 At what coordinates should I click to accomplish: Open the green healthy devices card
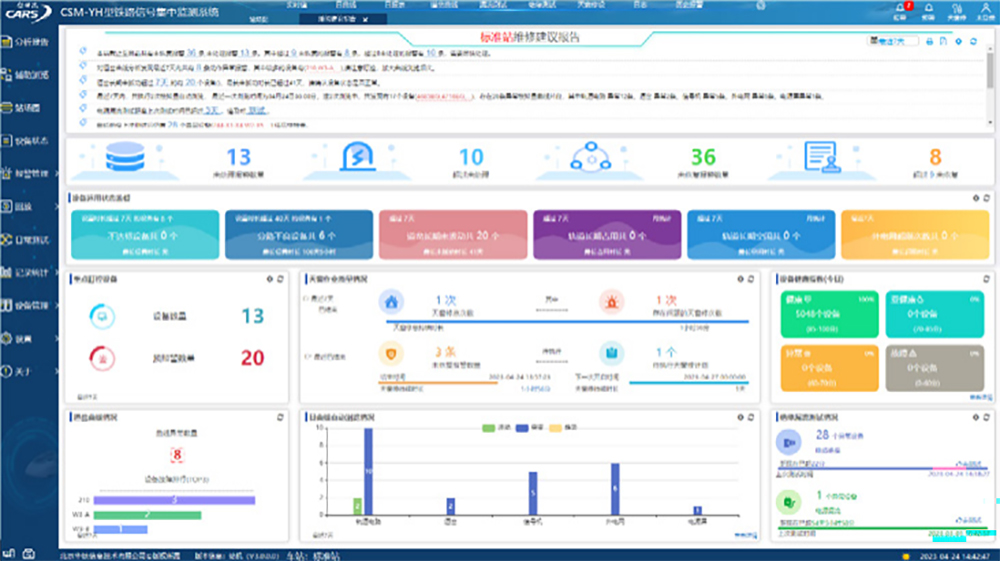[x=819, y=314]
